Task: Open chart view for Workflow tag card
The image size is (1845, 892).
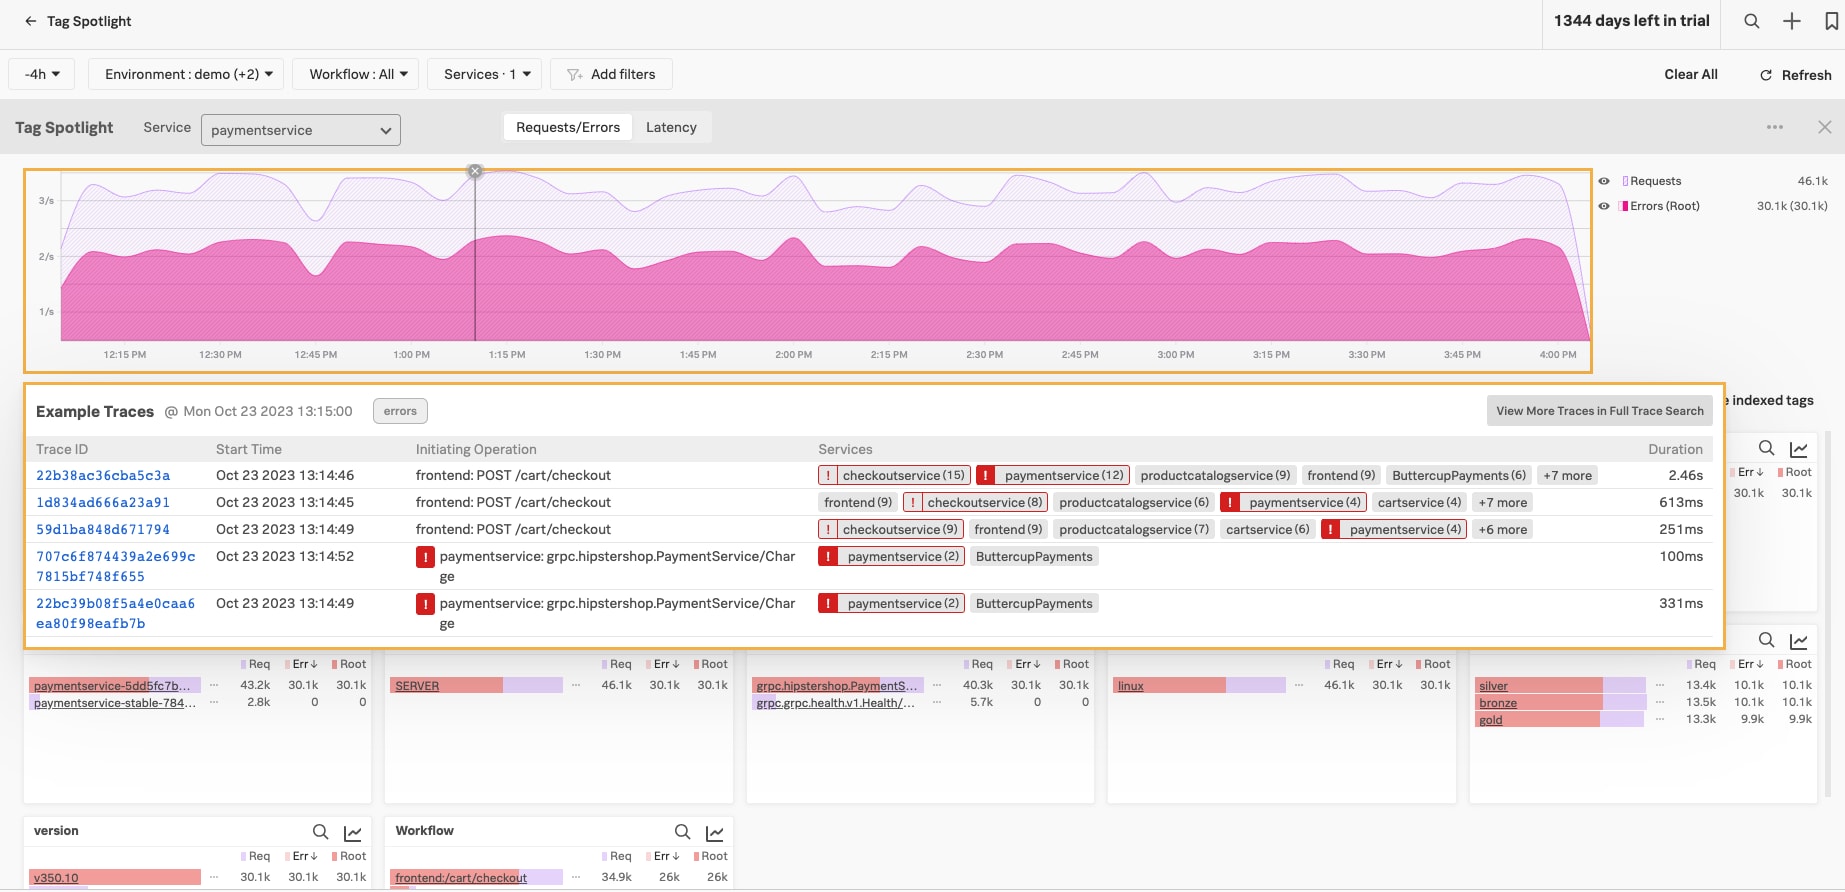Action: pos(715,832)
